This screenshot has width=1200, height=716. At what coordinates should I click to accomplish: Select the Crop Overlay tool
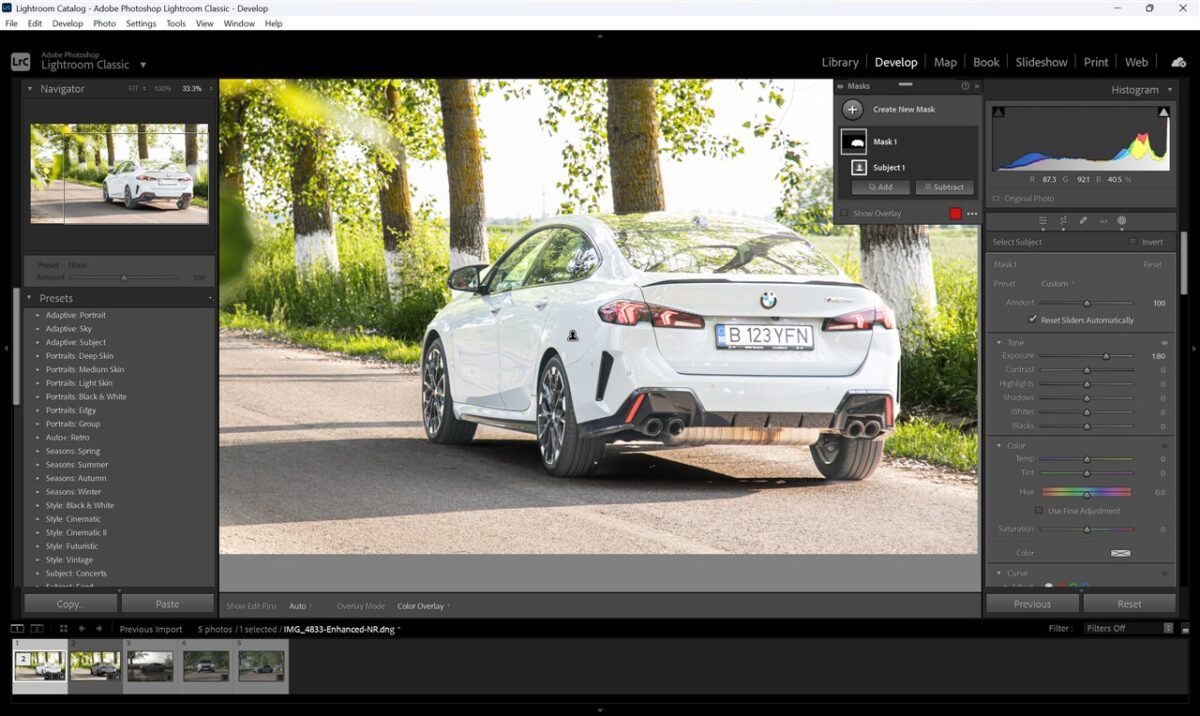[x=1062, y=220]
